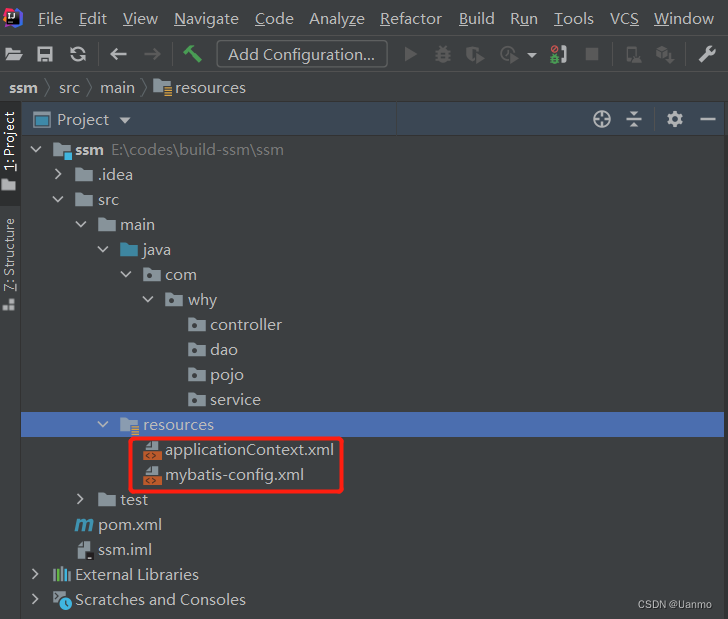Select pom.xml Maven file
This screenshot has width=728, height=619.
pyautogui.click(x=118, y=525)
